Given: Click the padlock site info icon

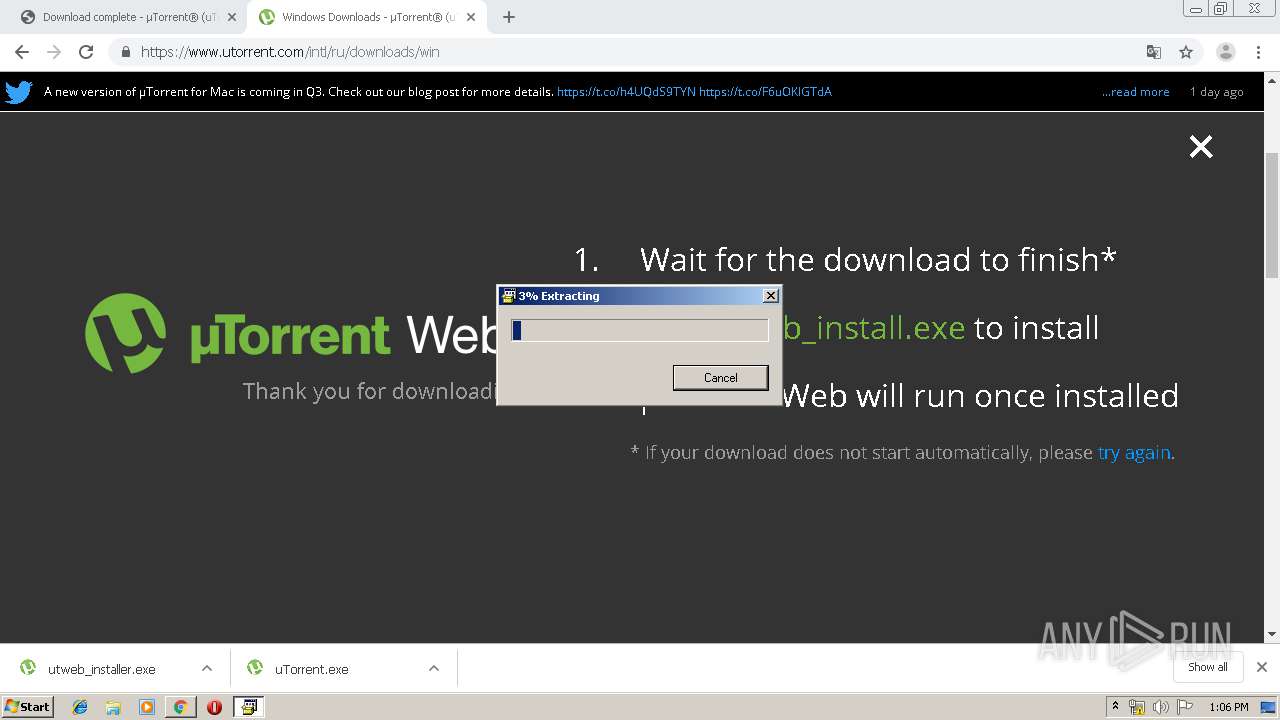Looking at the screenshot, I should pyautogui.click(x=125, y=52).
